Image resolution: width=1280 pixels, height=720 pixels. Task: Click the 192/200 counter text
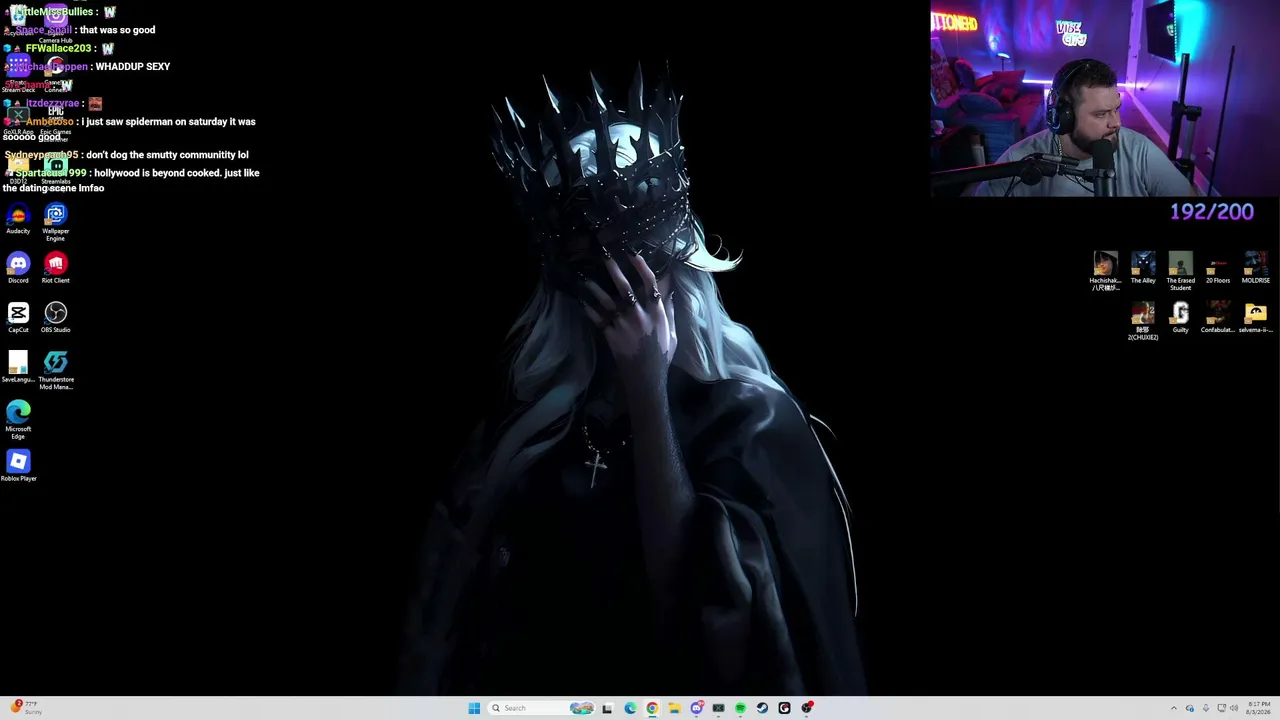pyautogui.click(x=1212, y=211)
